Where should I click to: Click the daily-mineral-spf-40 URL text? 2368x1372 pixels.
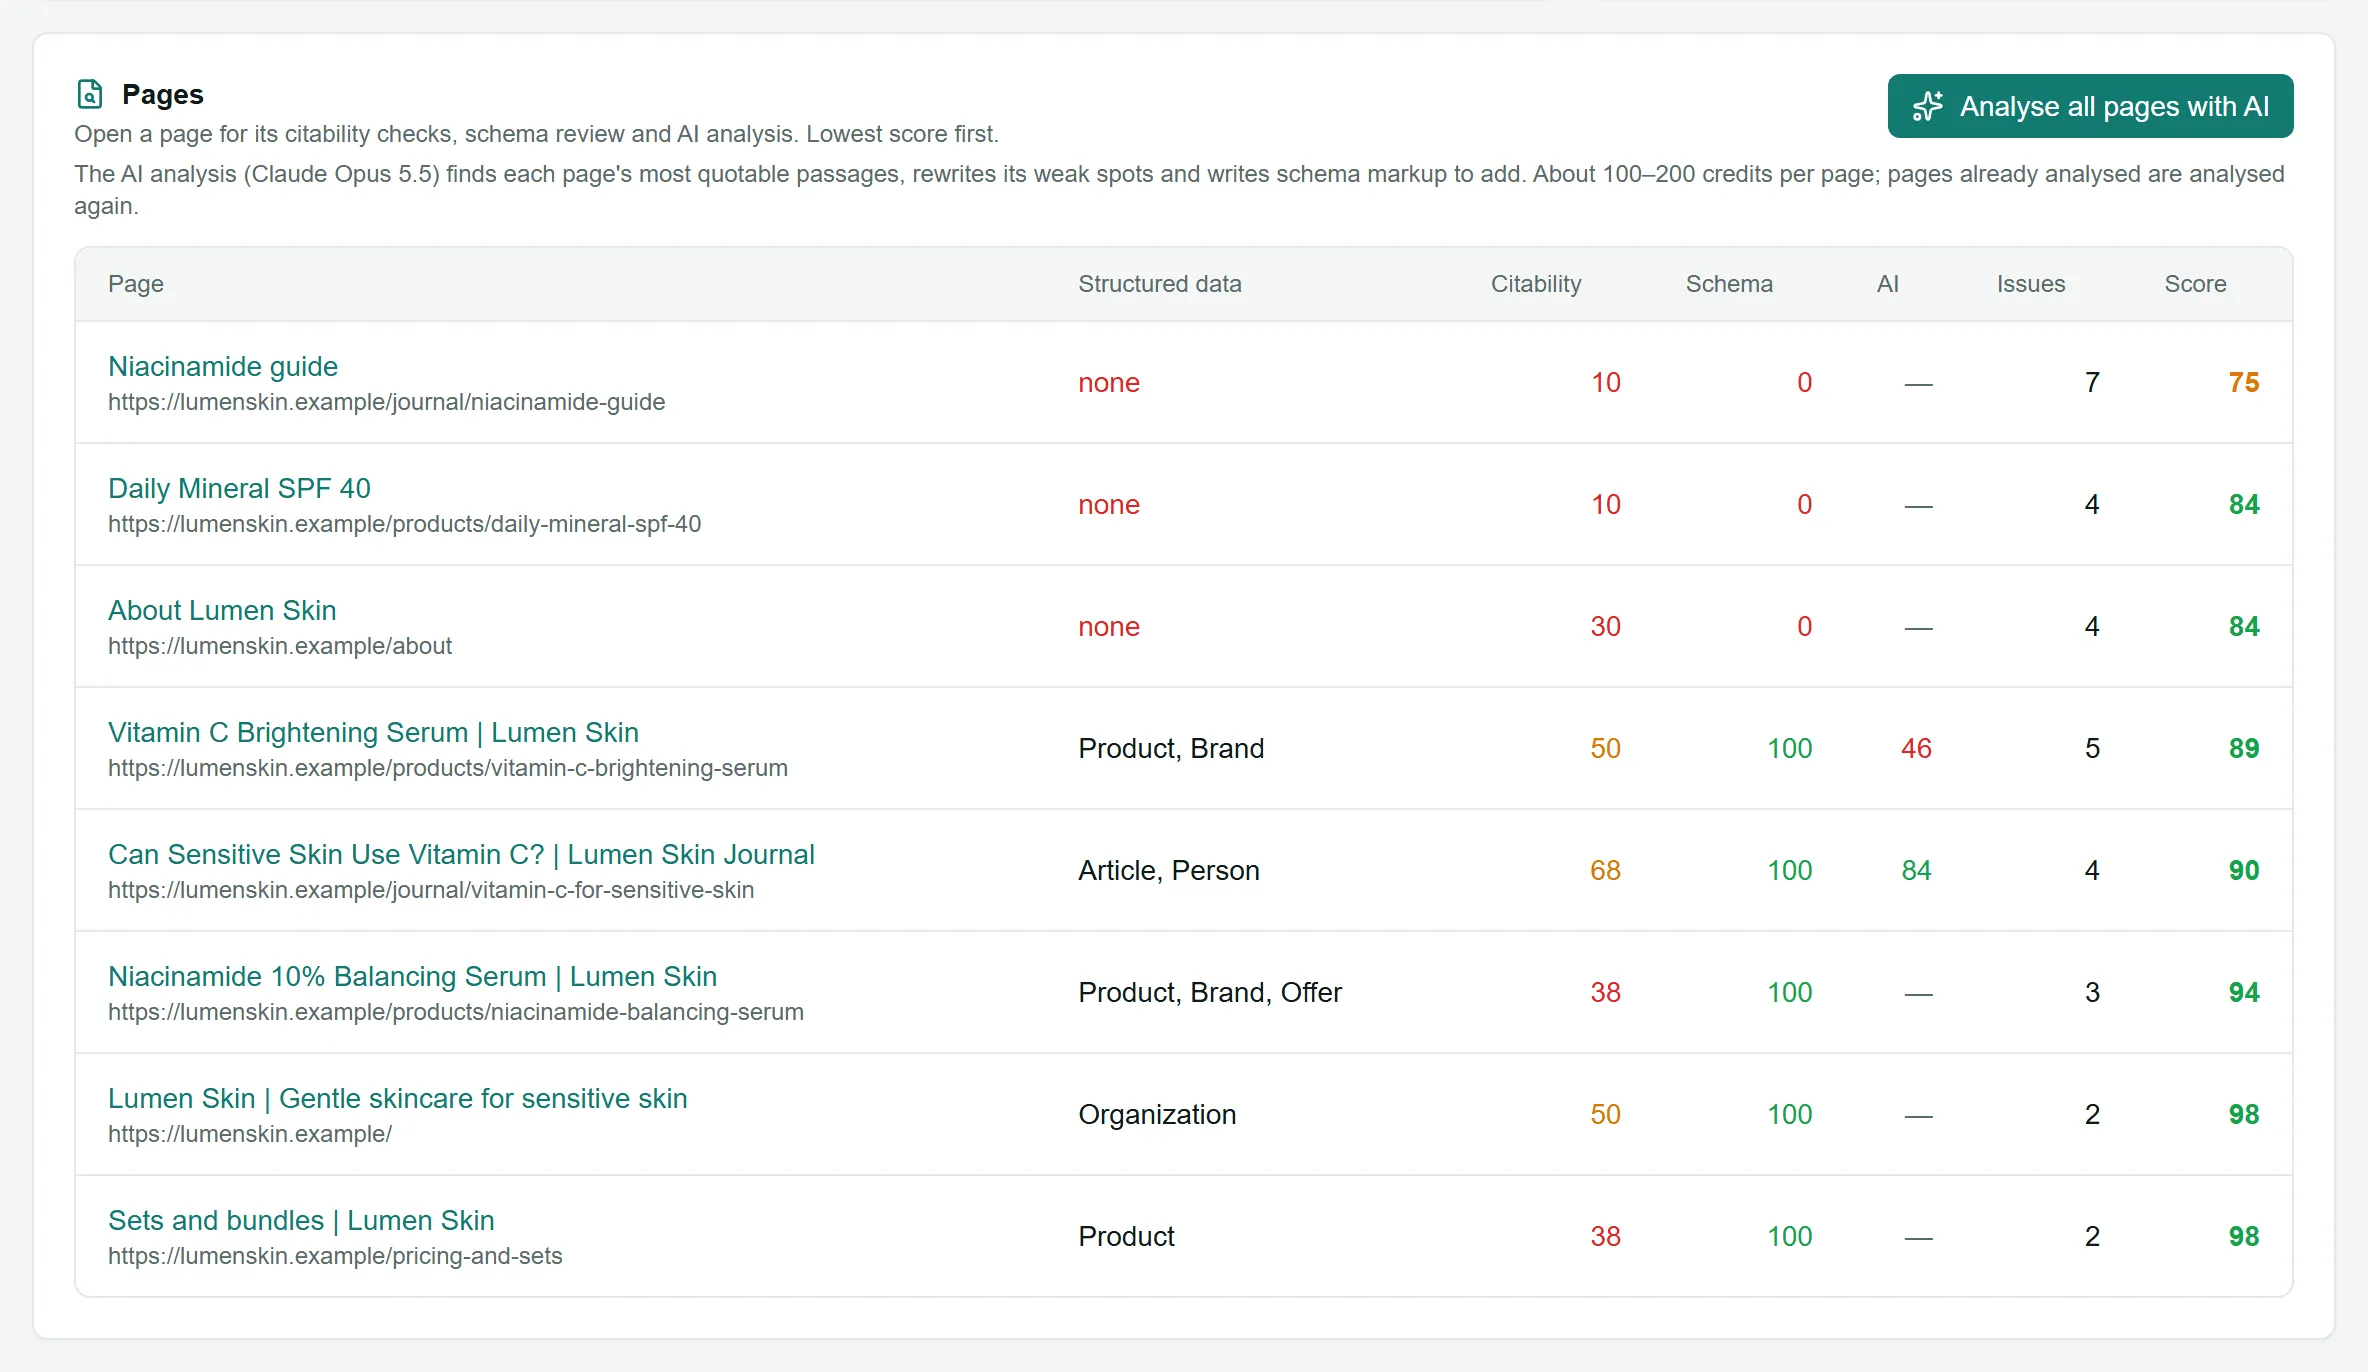(x=404, y=524)
